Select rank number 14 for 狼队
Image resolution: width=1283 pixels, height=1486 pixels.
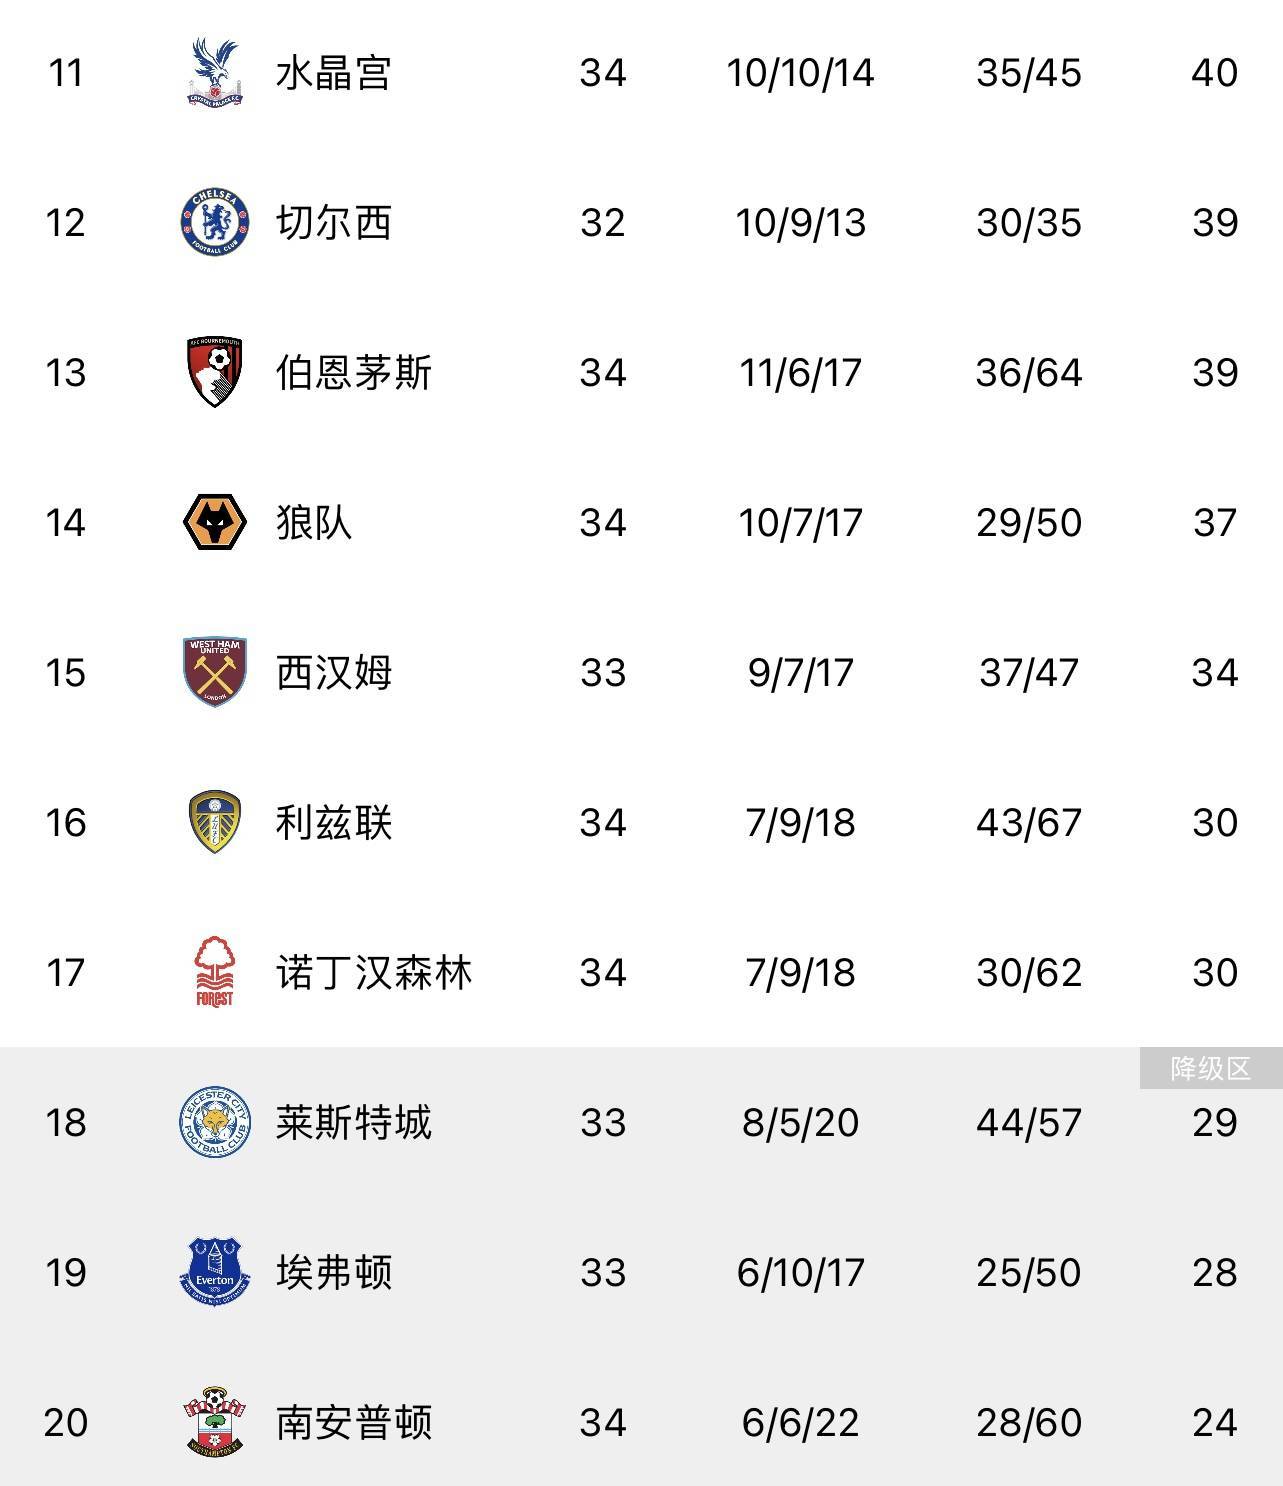pyautogui.click(x=65, y=523)
